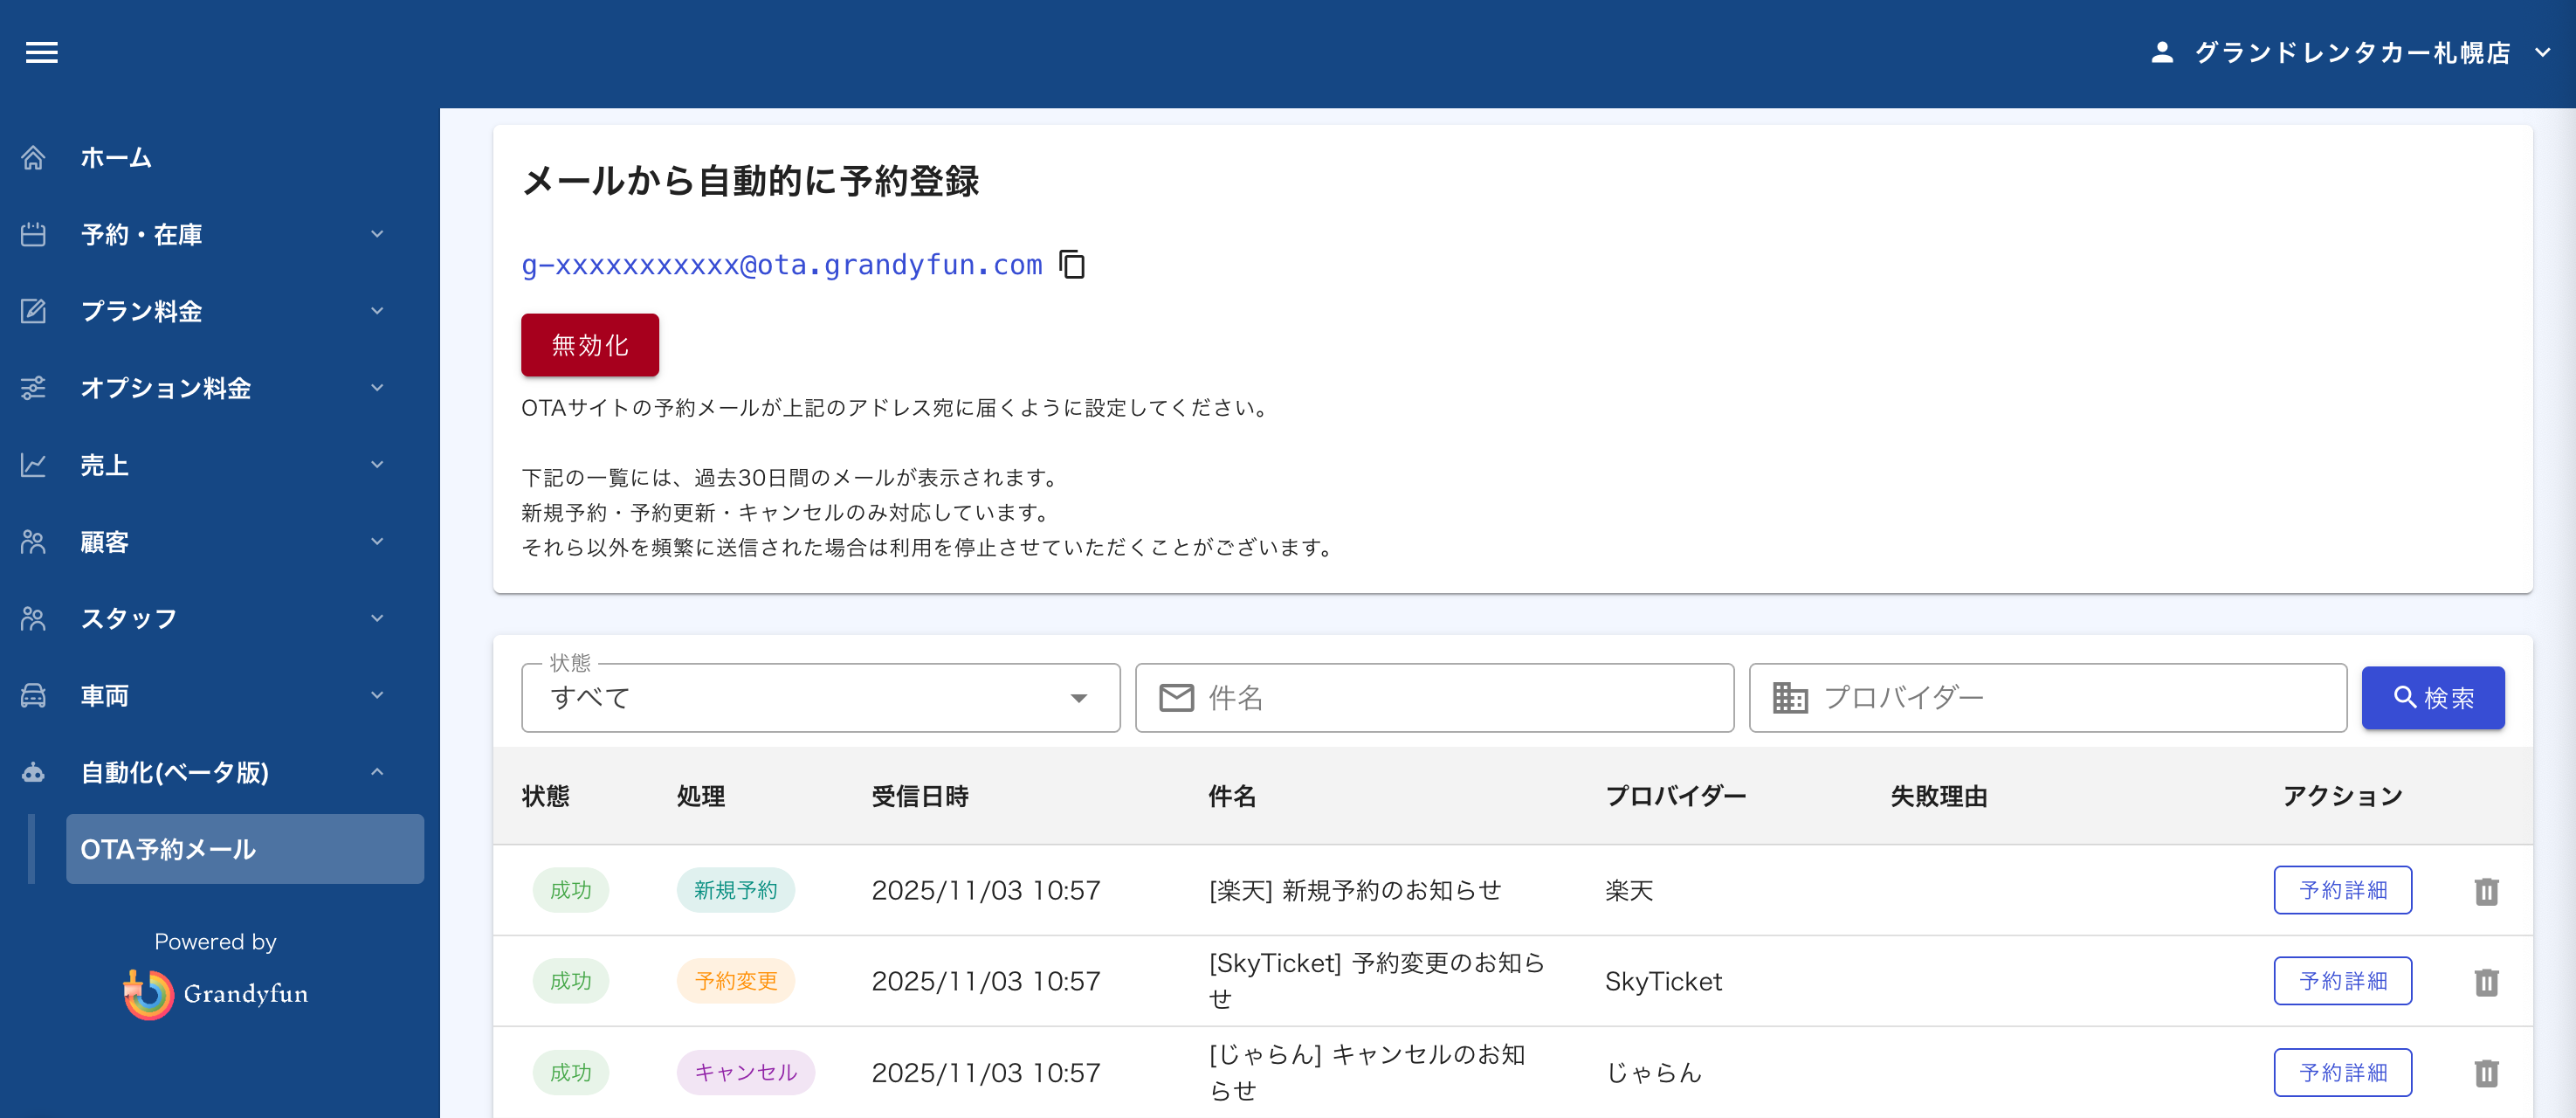The width and height of the screenshot is (2576, 1118).
Task: Open 売上 via the chart icon
Action: click(34, 464)
